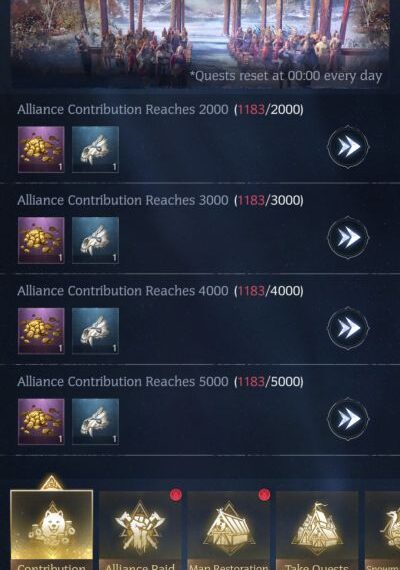Viewport: 400px width, 570px height.
Task: Tap the Alliance Contribution Reaches 2000 title
Action: (x=123, y=109)
